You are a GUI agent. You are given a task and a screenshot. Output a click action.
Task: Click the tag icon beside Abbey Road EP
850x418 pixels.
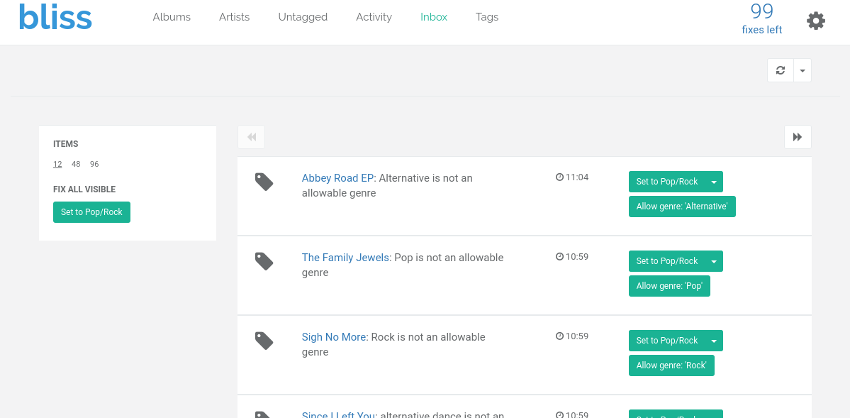point(264,181)
